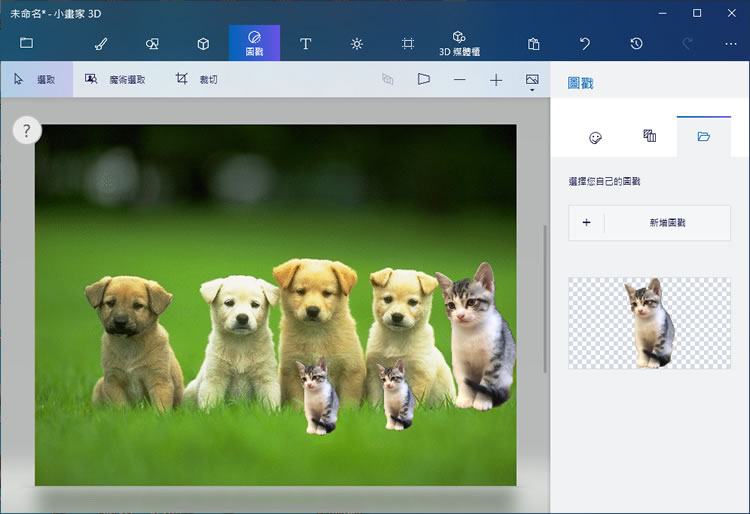Minimize the Paint 3D window
This screenshot has width=750, height=514.
[662, 13]
